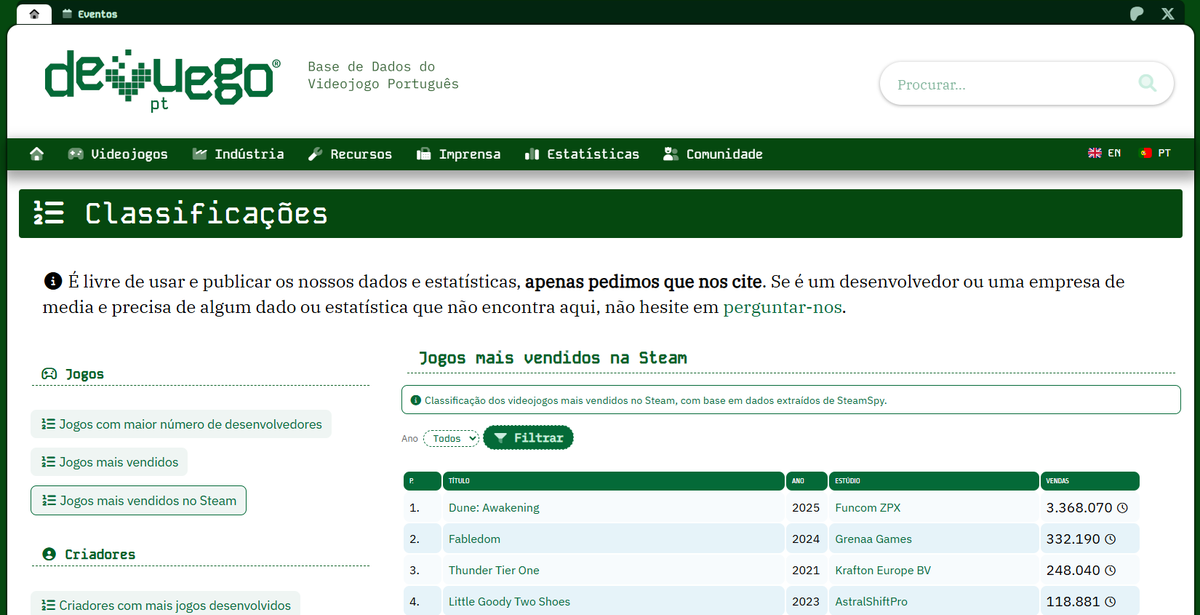Follow the perguntar-nos link

point(783,307)
